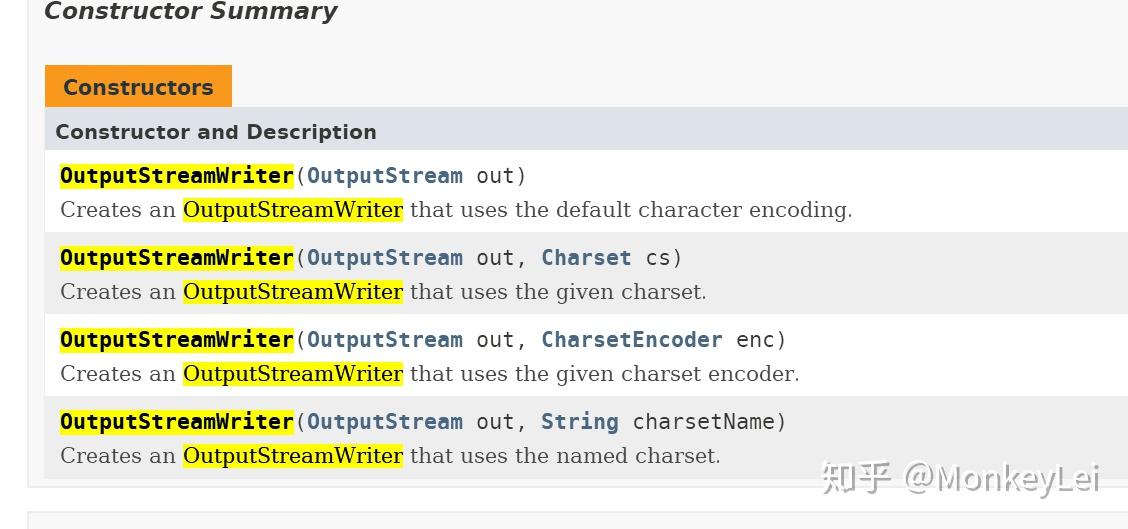Click highlighted OutputStreamWriter in named charset description
The height and width of the screenshot is (529, 1128).
pyautogui.click(x=293, y=456)
